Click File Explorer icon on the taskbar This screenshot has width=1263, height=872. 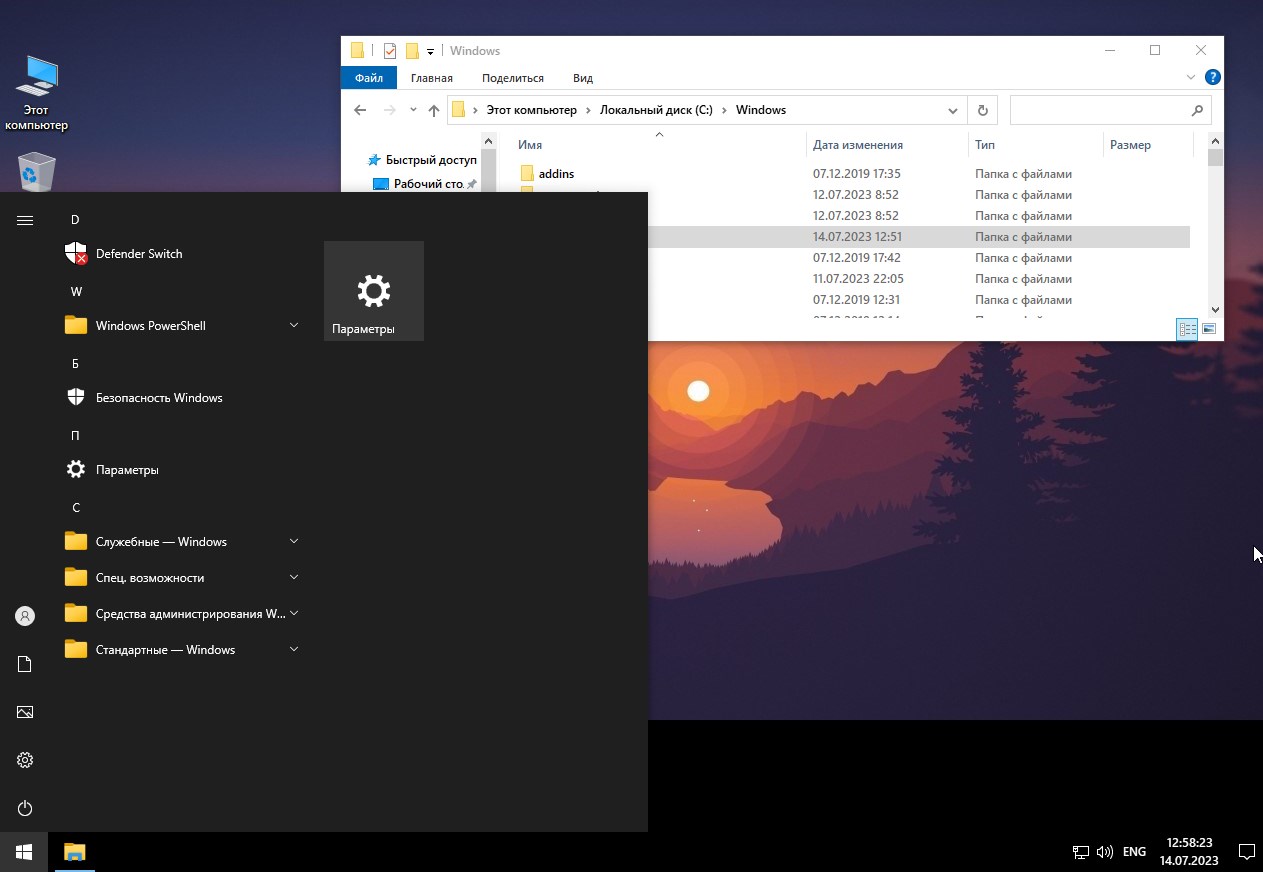click(x=74, y=852)
